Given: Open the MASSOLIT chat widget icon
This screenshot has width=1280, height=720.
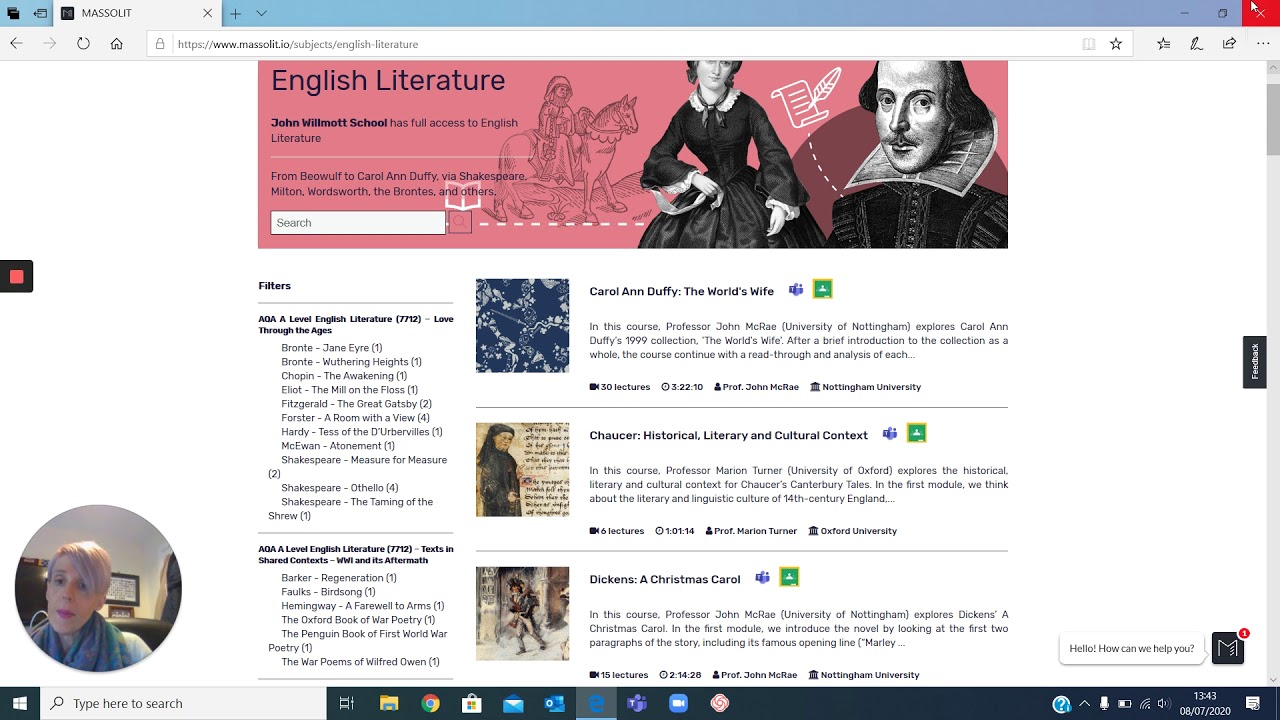Looking at the screenshot, I should pyautogui.click(x=1228, y=648).
